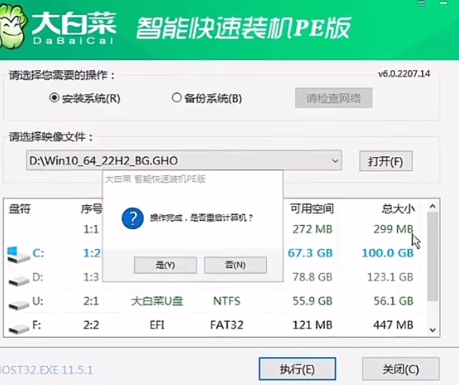Select the U: drive icon
The height and width of the screenshot is (385, 459).
tap(19, 304)
